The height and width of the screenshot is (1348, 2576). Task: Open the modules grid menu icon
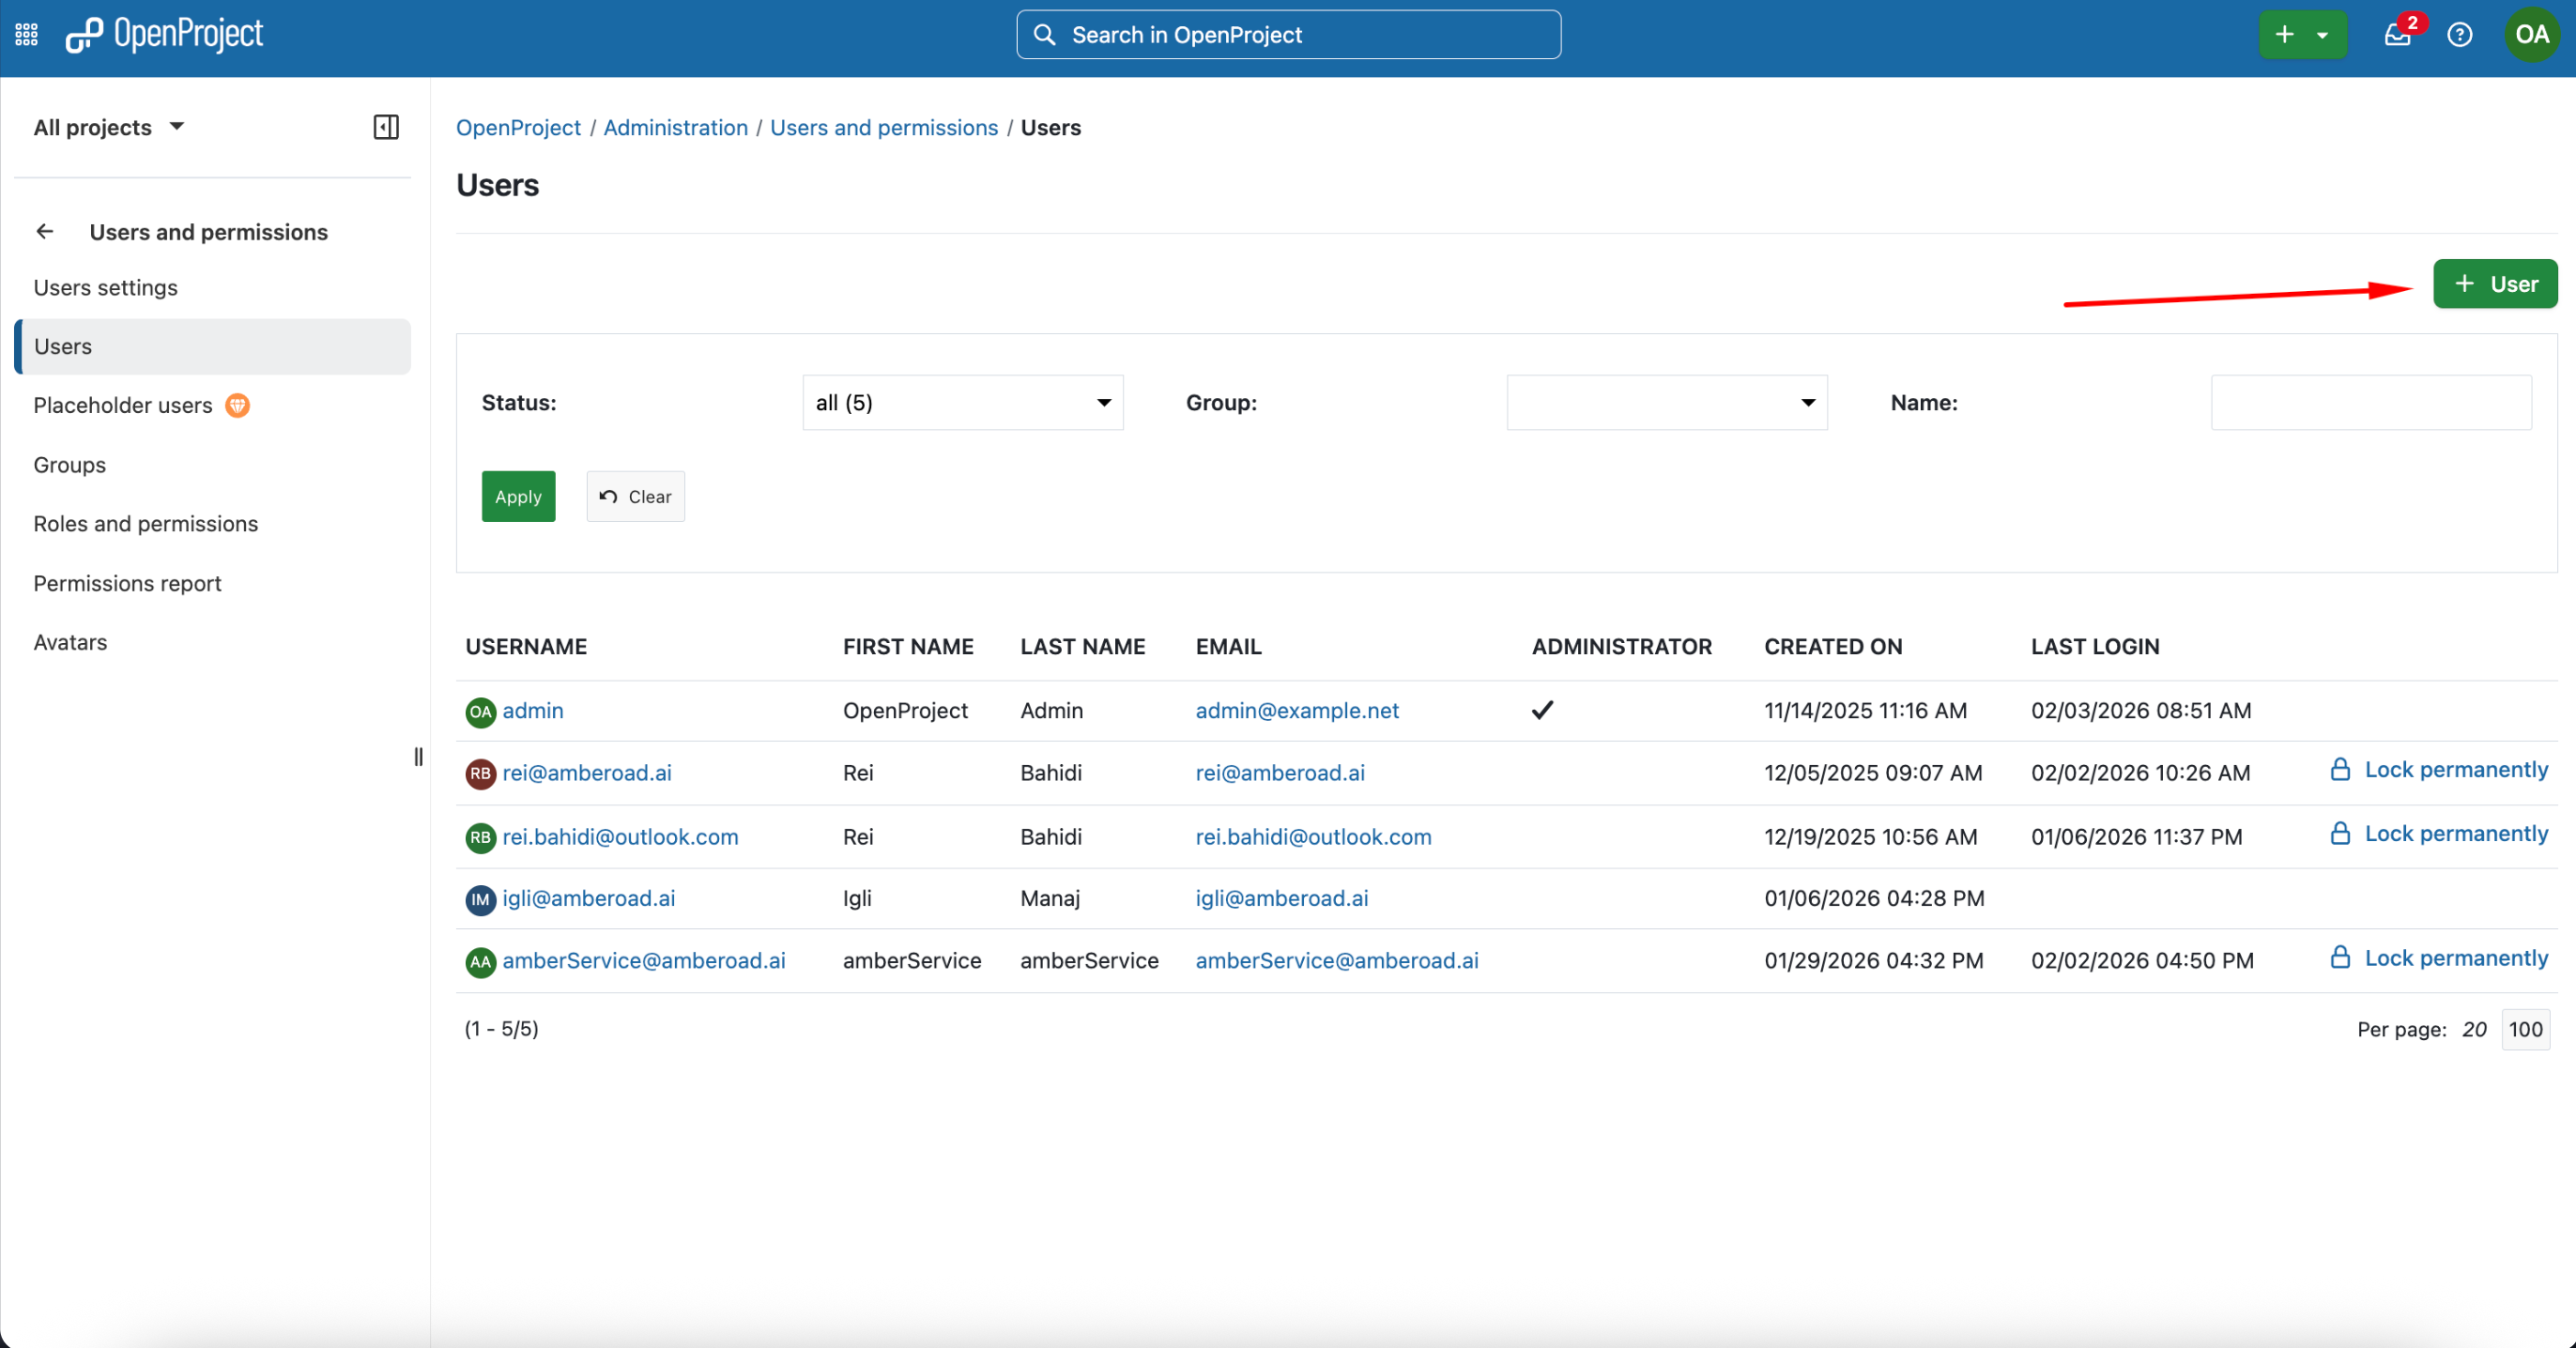(27, 35)
